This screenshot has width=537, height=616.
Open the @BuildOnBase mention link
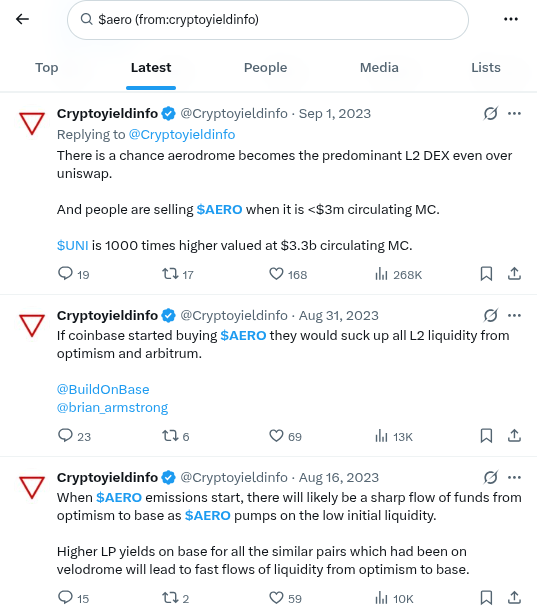103,389
